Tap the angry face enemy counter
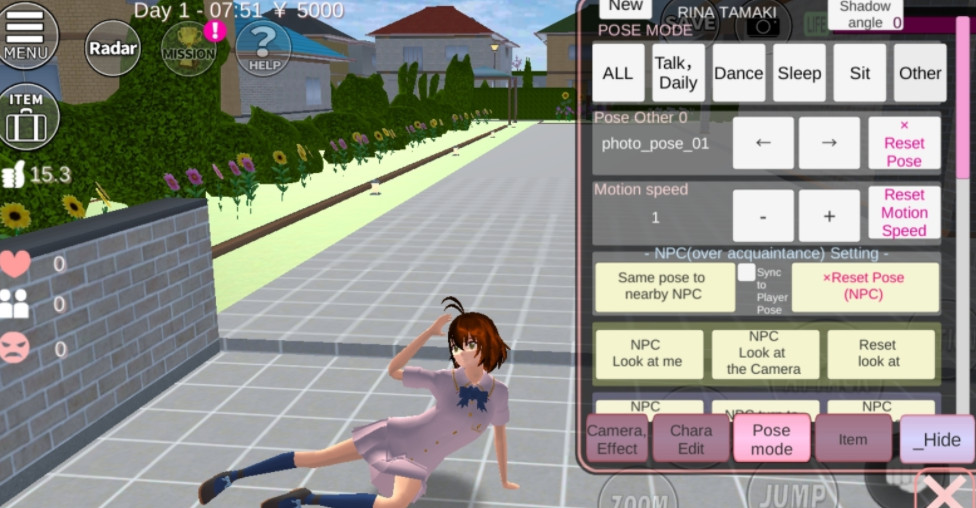976x508 pixels. point(14,347)
